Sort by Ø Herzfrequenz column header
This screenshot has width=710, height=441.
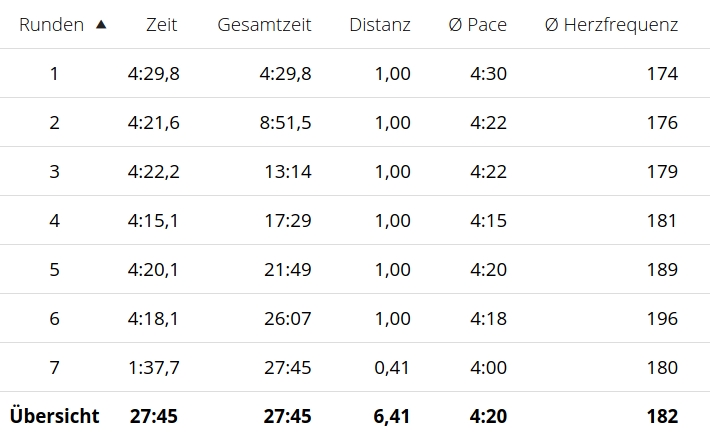pyautogui.click(x=611, y=25)
